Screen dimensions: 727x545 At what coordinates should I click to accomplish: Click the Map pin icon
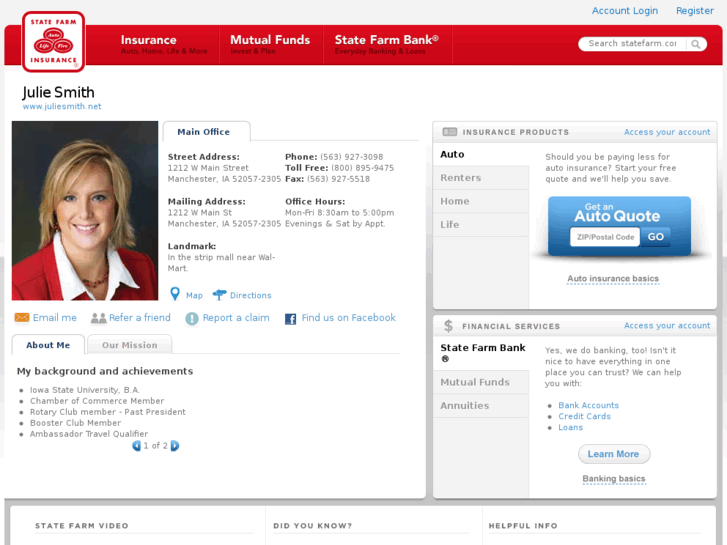click(175, 294)
